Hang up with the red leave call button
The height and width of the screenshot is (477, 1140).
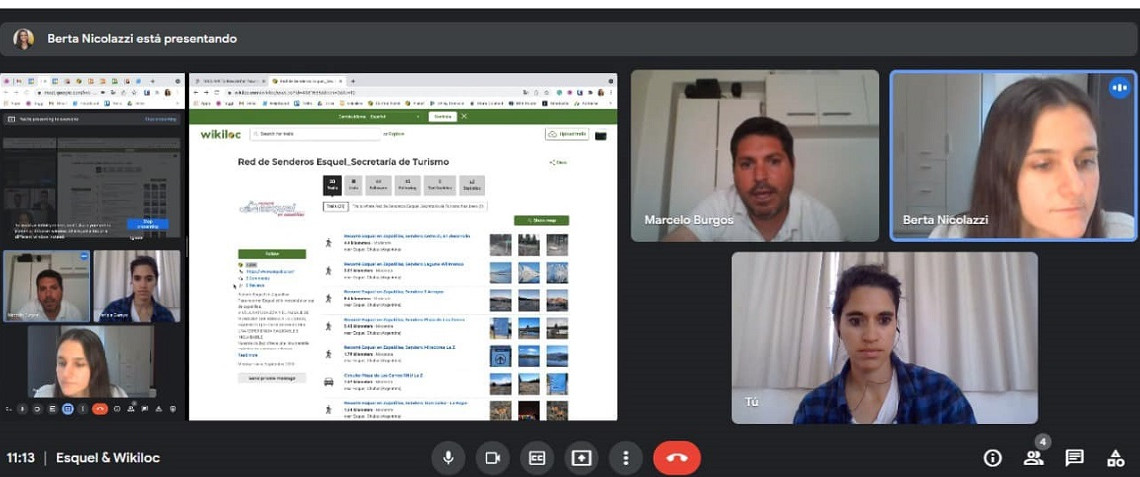(677, 458)
